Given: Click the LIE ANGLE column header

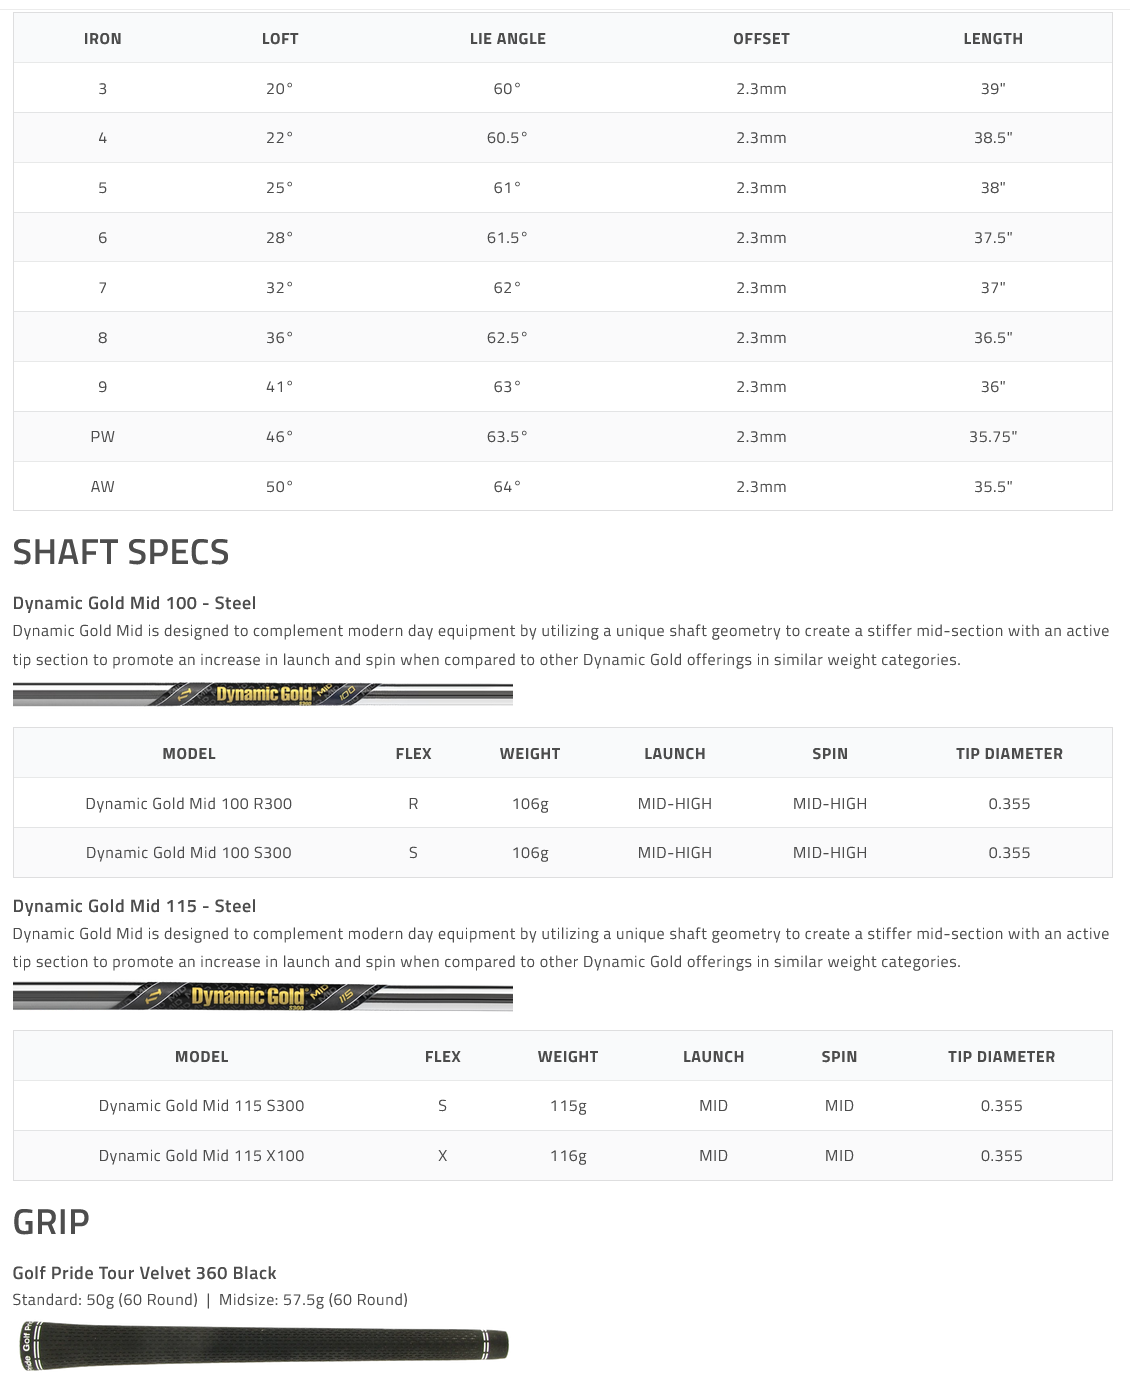Looking at the screenshot, I should point(507,39).
